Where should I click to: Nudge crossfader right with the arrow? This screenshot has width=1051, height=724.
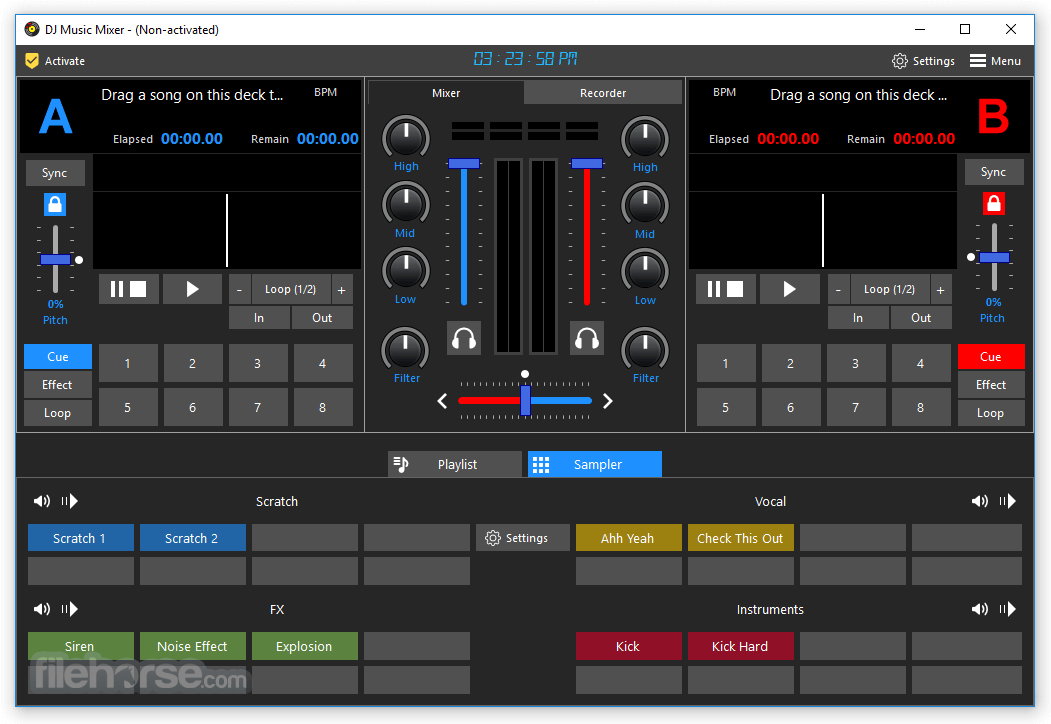pyautogui.click(x=607, y=401)
